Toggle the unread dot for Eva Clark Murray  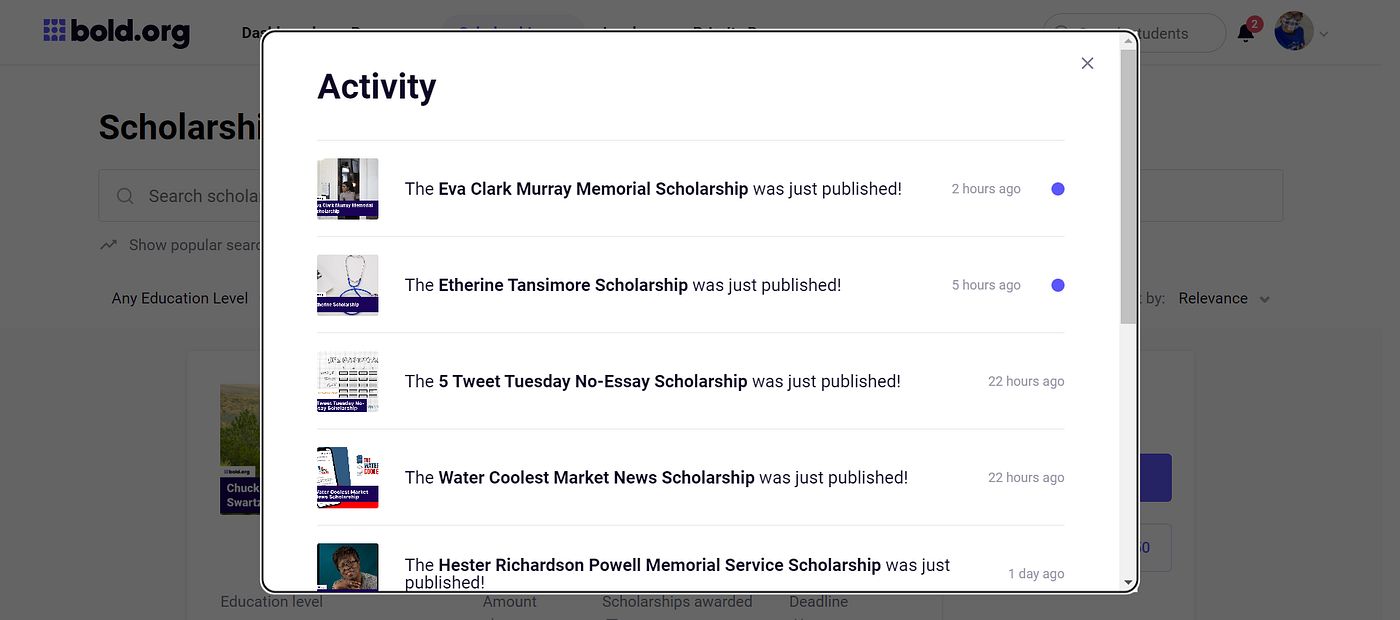[1058, 189]
